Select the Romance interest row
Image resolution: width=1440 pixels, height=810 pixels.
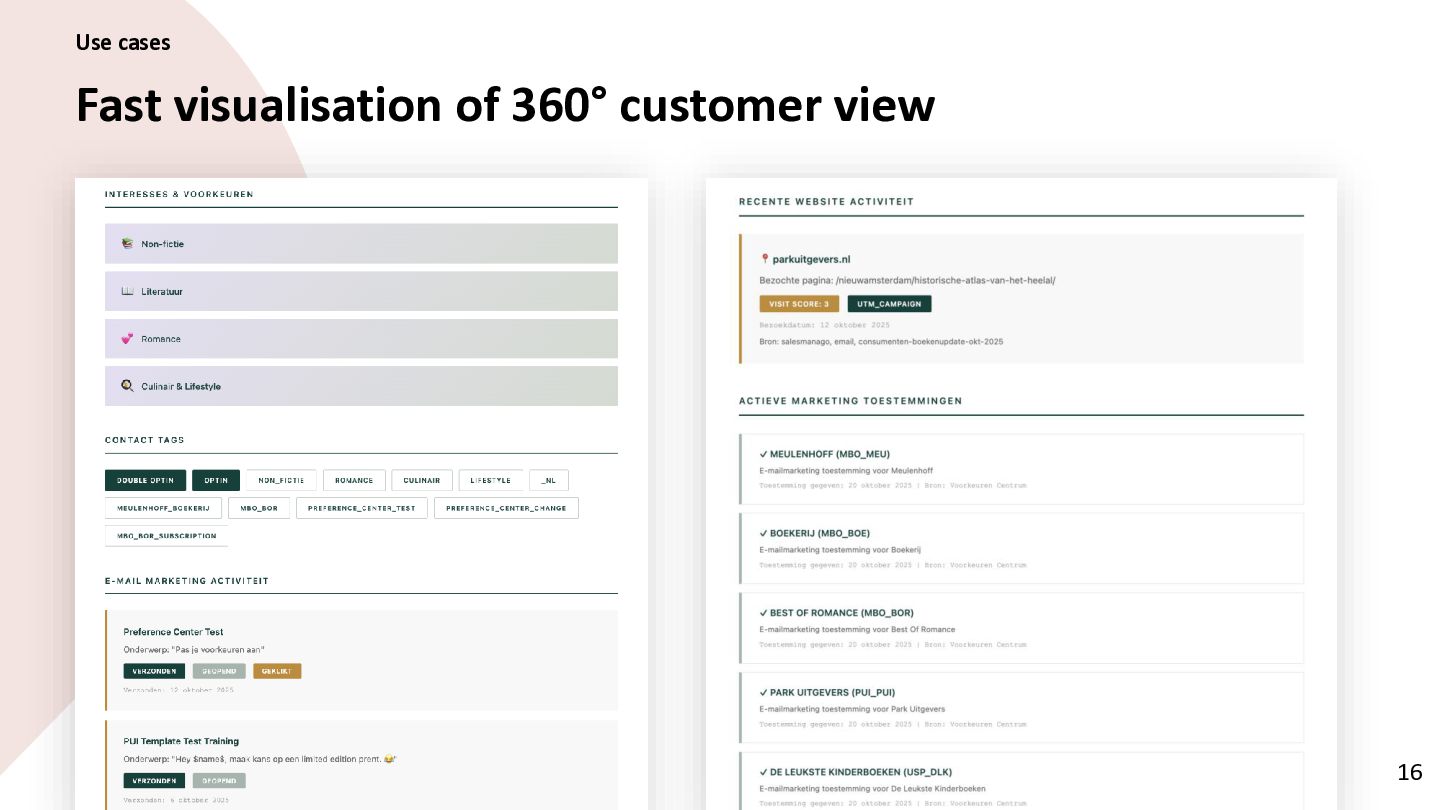361,339
